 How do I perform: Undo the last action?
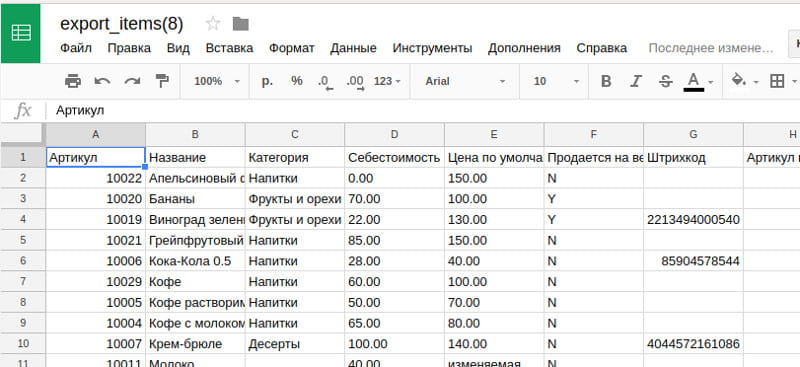pyautogui.click(x=103, y=81)
